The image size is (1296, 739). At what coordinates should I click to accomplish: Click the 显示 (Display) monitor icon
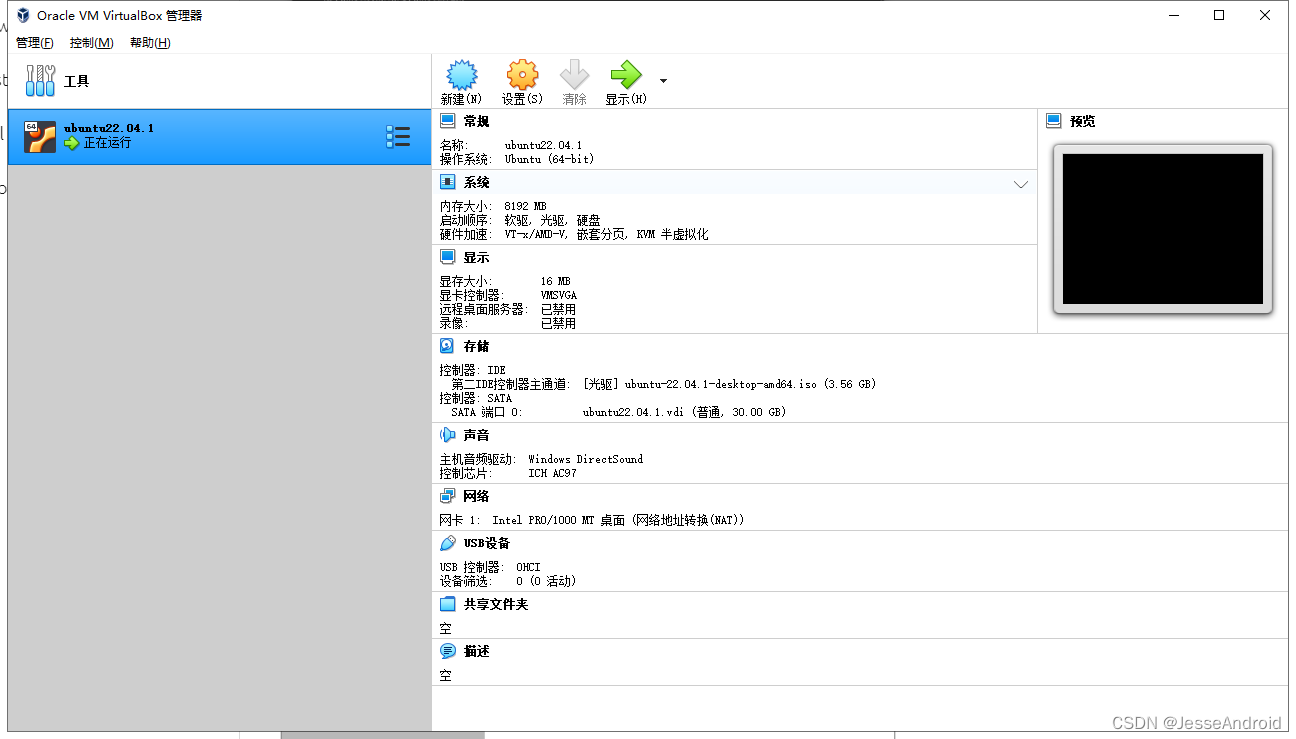tap(447, 257)
